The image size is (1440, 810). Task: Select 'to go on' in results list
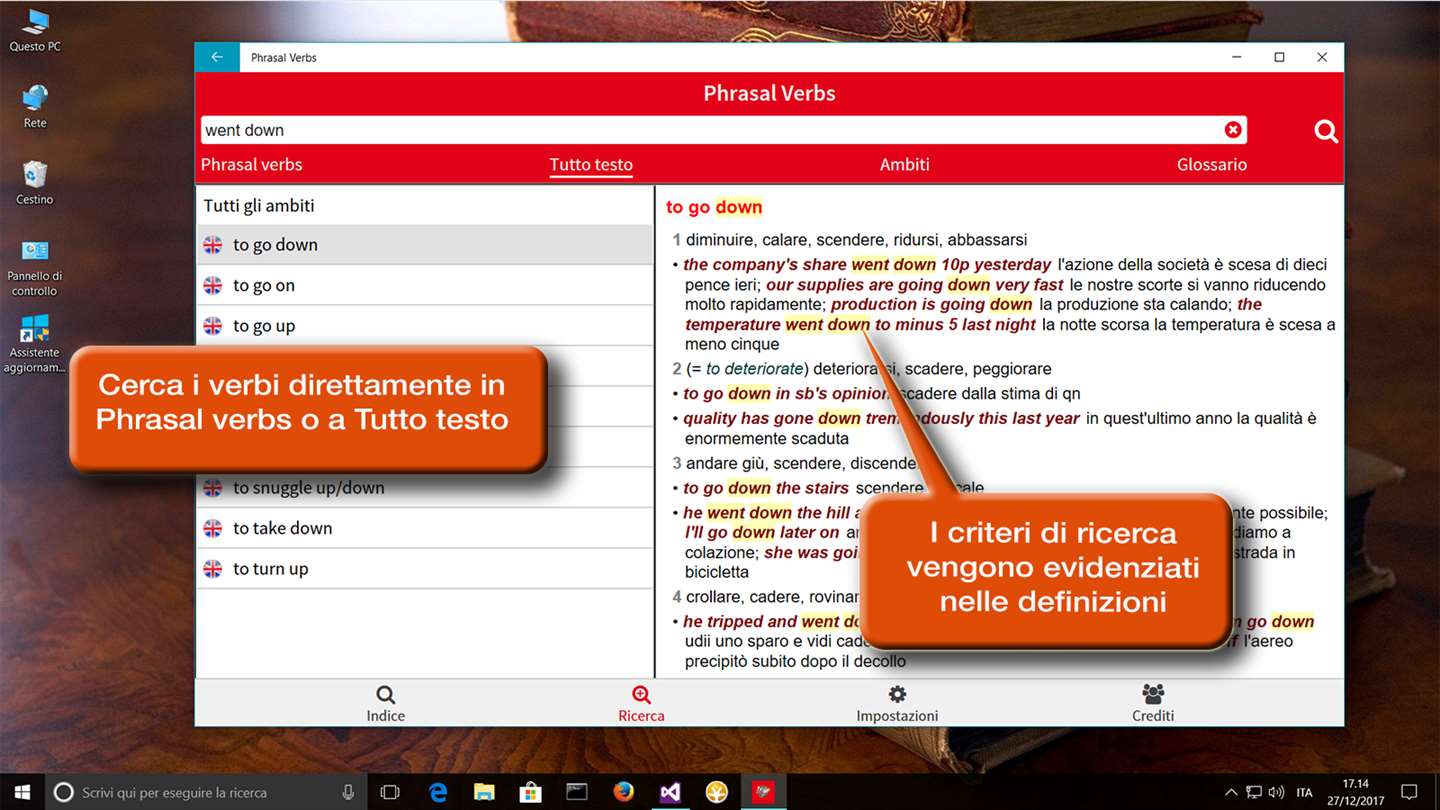[425, 285]
